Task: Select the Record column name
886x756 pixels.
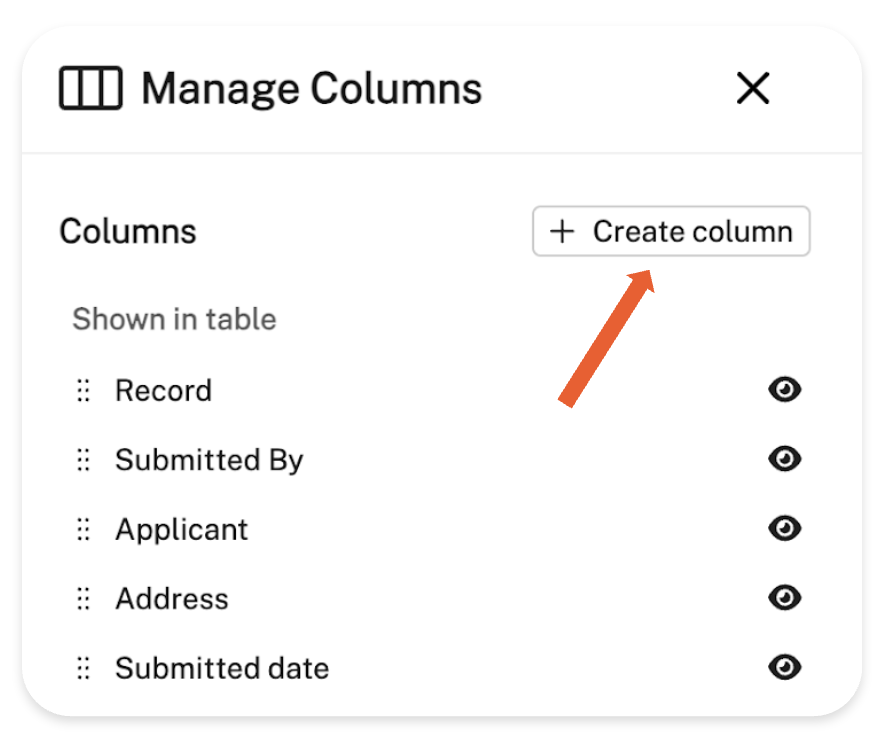Action: tap(164, 390)
